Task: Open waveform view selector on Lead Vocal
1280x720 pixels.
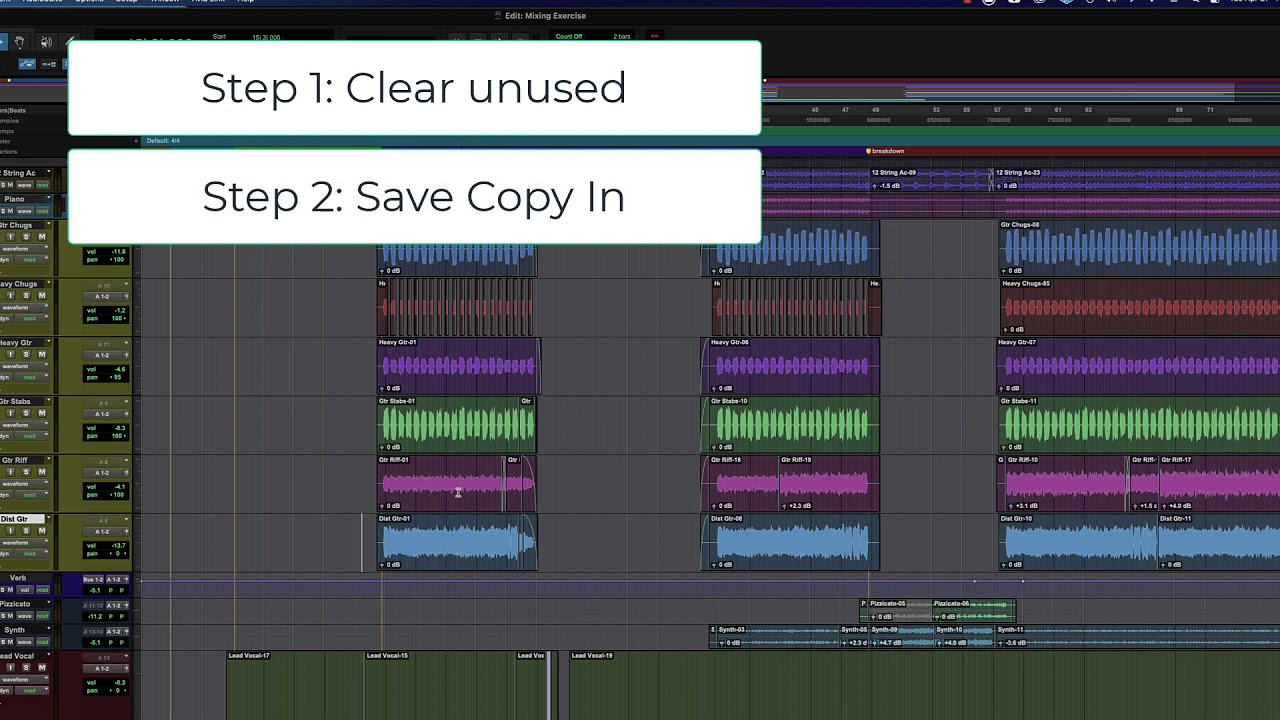Action: pyautogui.click(x=24, y=680)
